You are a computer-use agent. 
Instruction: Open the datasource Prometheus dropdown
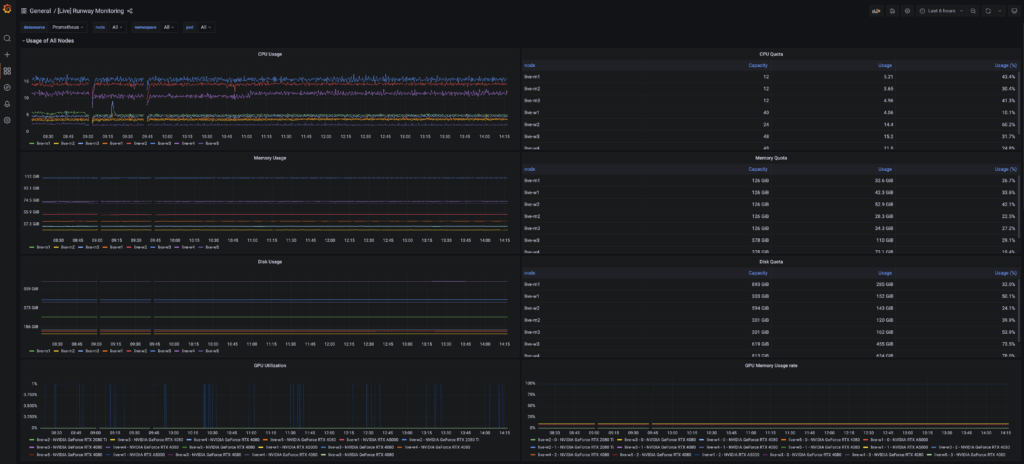click(66, 27)
